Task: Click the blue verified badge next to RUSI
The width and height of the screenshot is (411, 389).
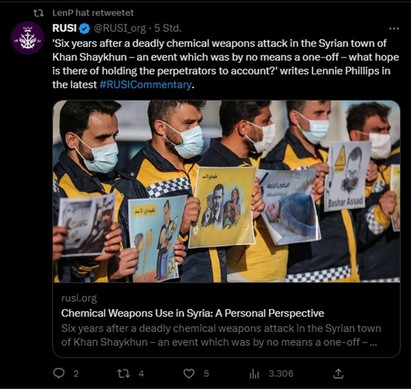Action: [x=84, y=29]
